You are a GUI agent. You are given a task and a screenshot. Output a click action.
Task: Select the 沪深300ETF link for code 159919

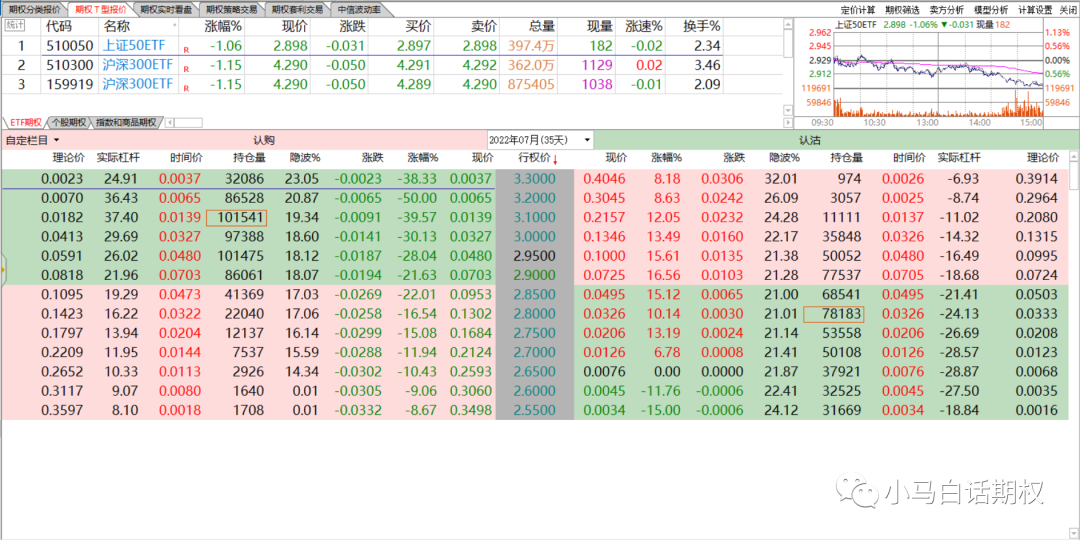pyautogui.click(x=138, y=85)
